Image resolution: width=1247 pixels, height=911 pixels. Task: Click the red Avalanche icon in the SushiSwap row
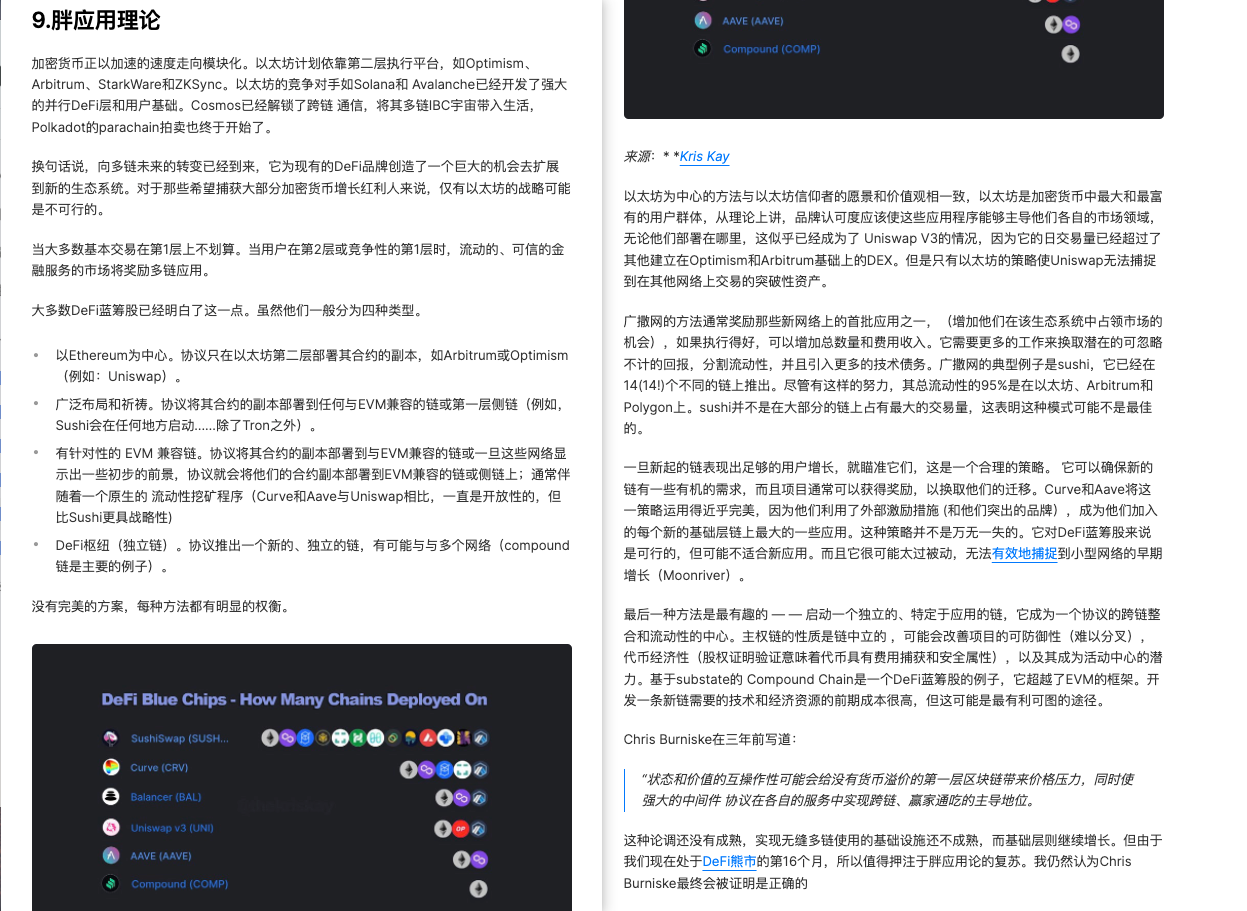point(428,738)
